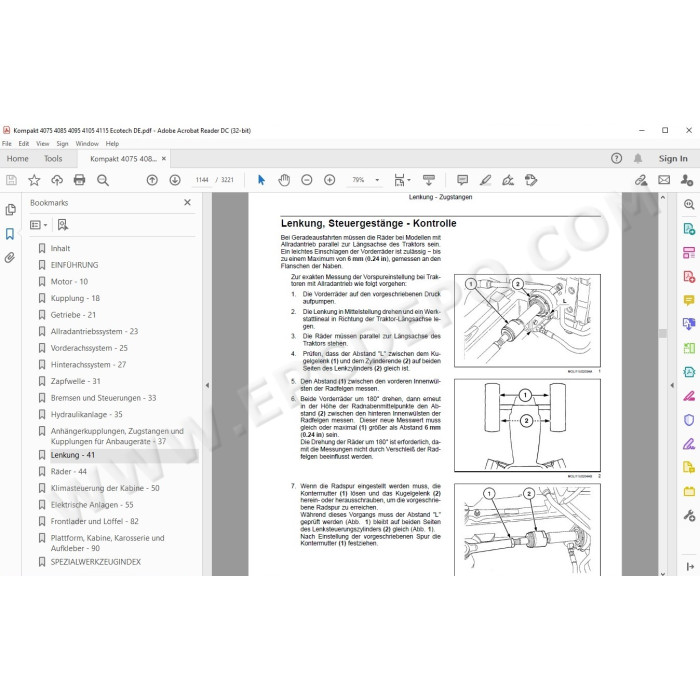Open the View menu
Image resolution: width=700 pixels, height=700 pixels.
pyautogui.click(x=43, y=144)
